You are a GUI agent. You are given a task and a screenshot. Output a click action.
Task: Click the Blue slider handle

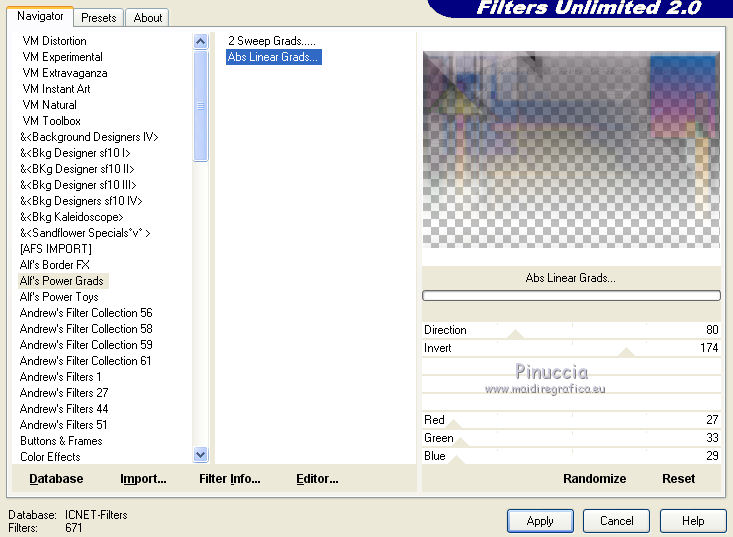[456, 460]
